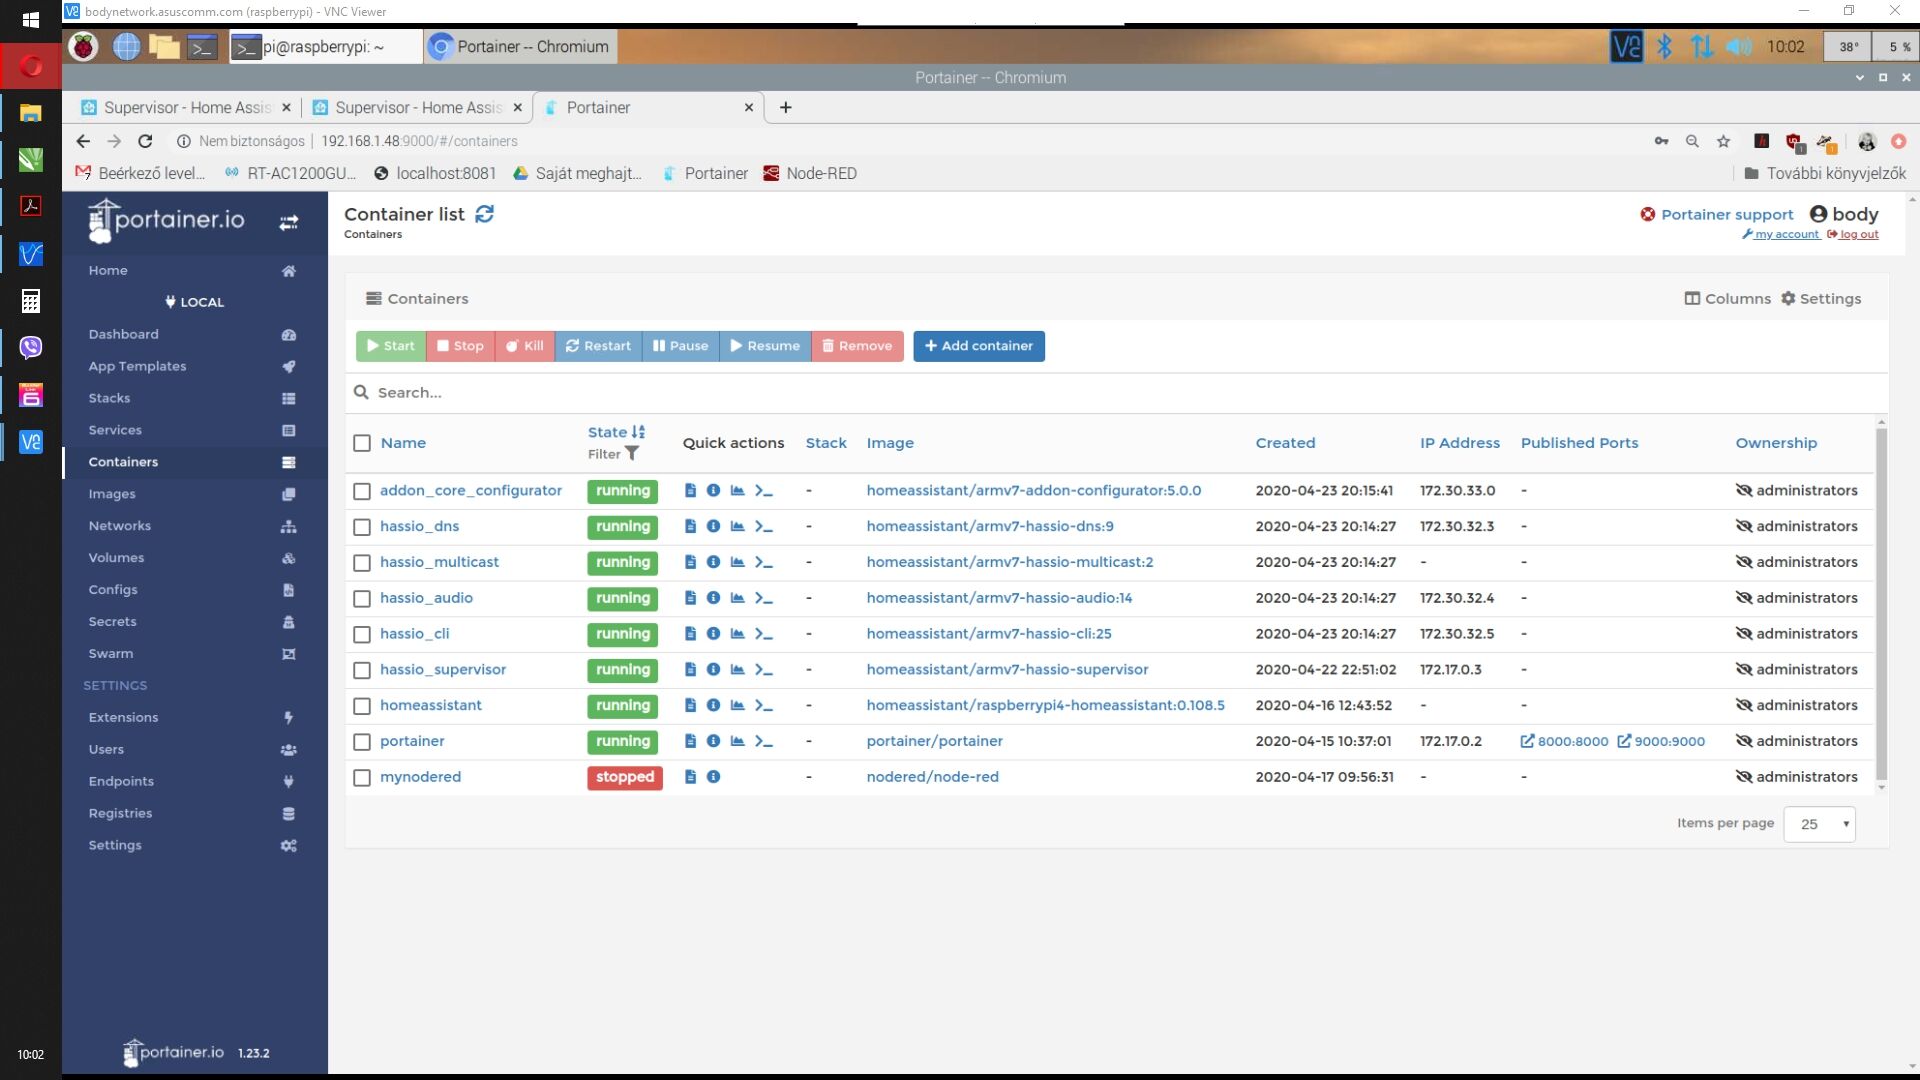View stats for hassio_multicast

737,562
